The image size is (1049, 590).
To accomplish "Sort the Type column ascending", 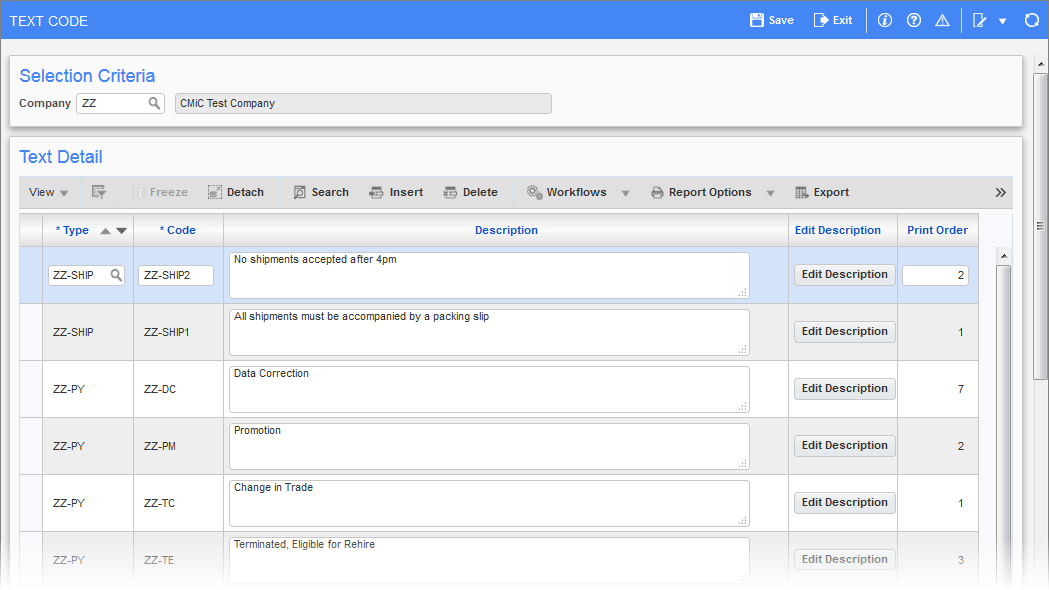I will (105, 230).
